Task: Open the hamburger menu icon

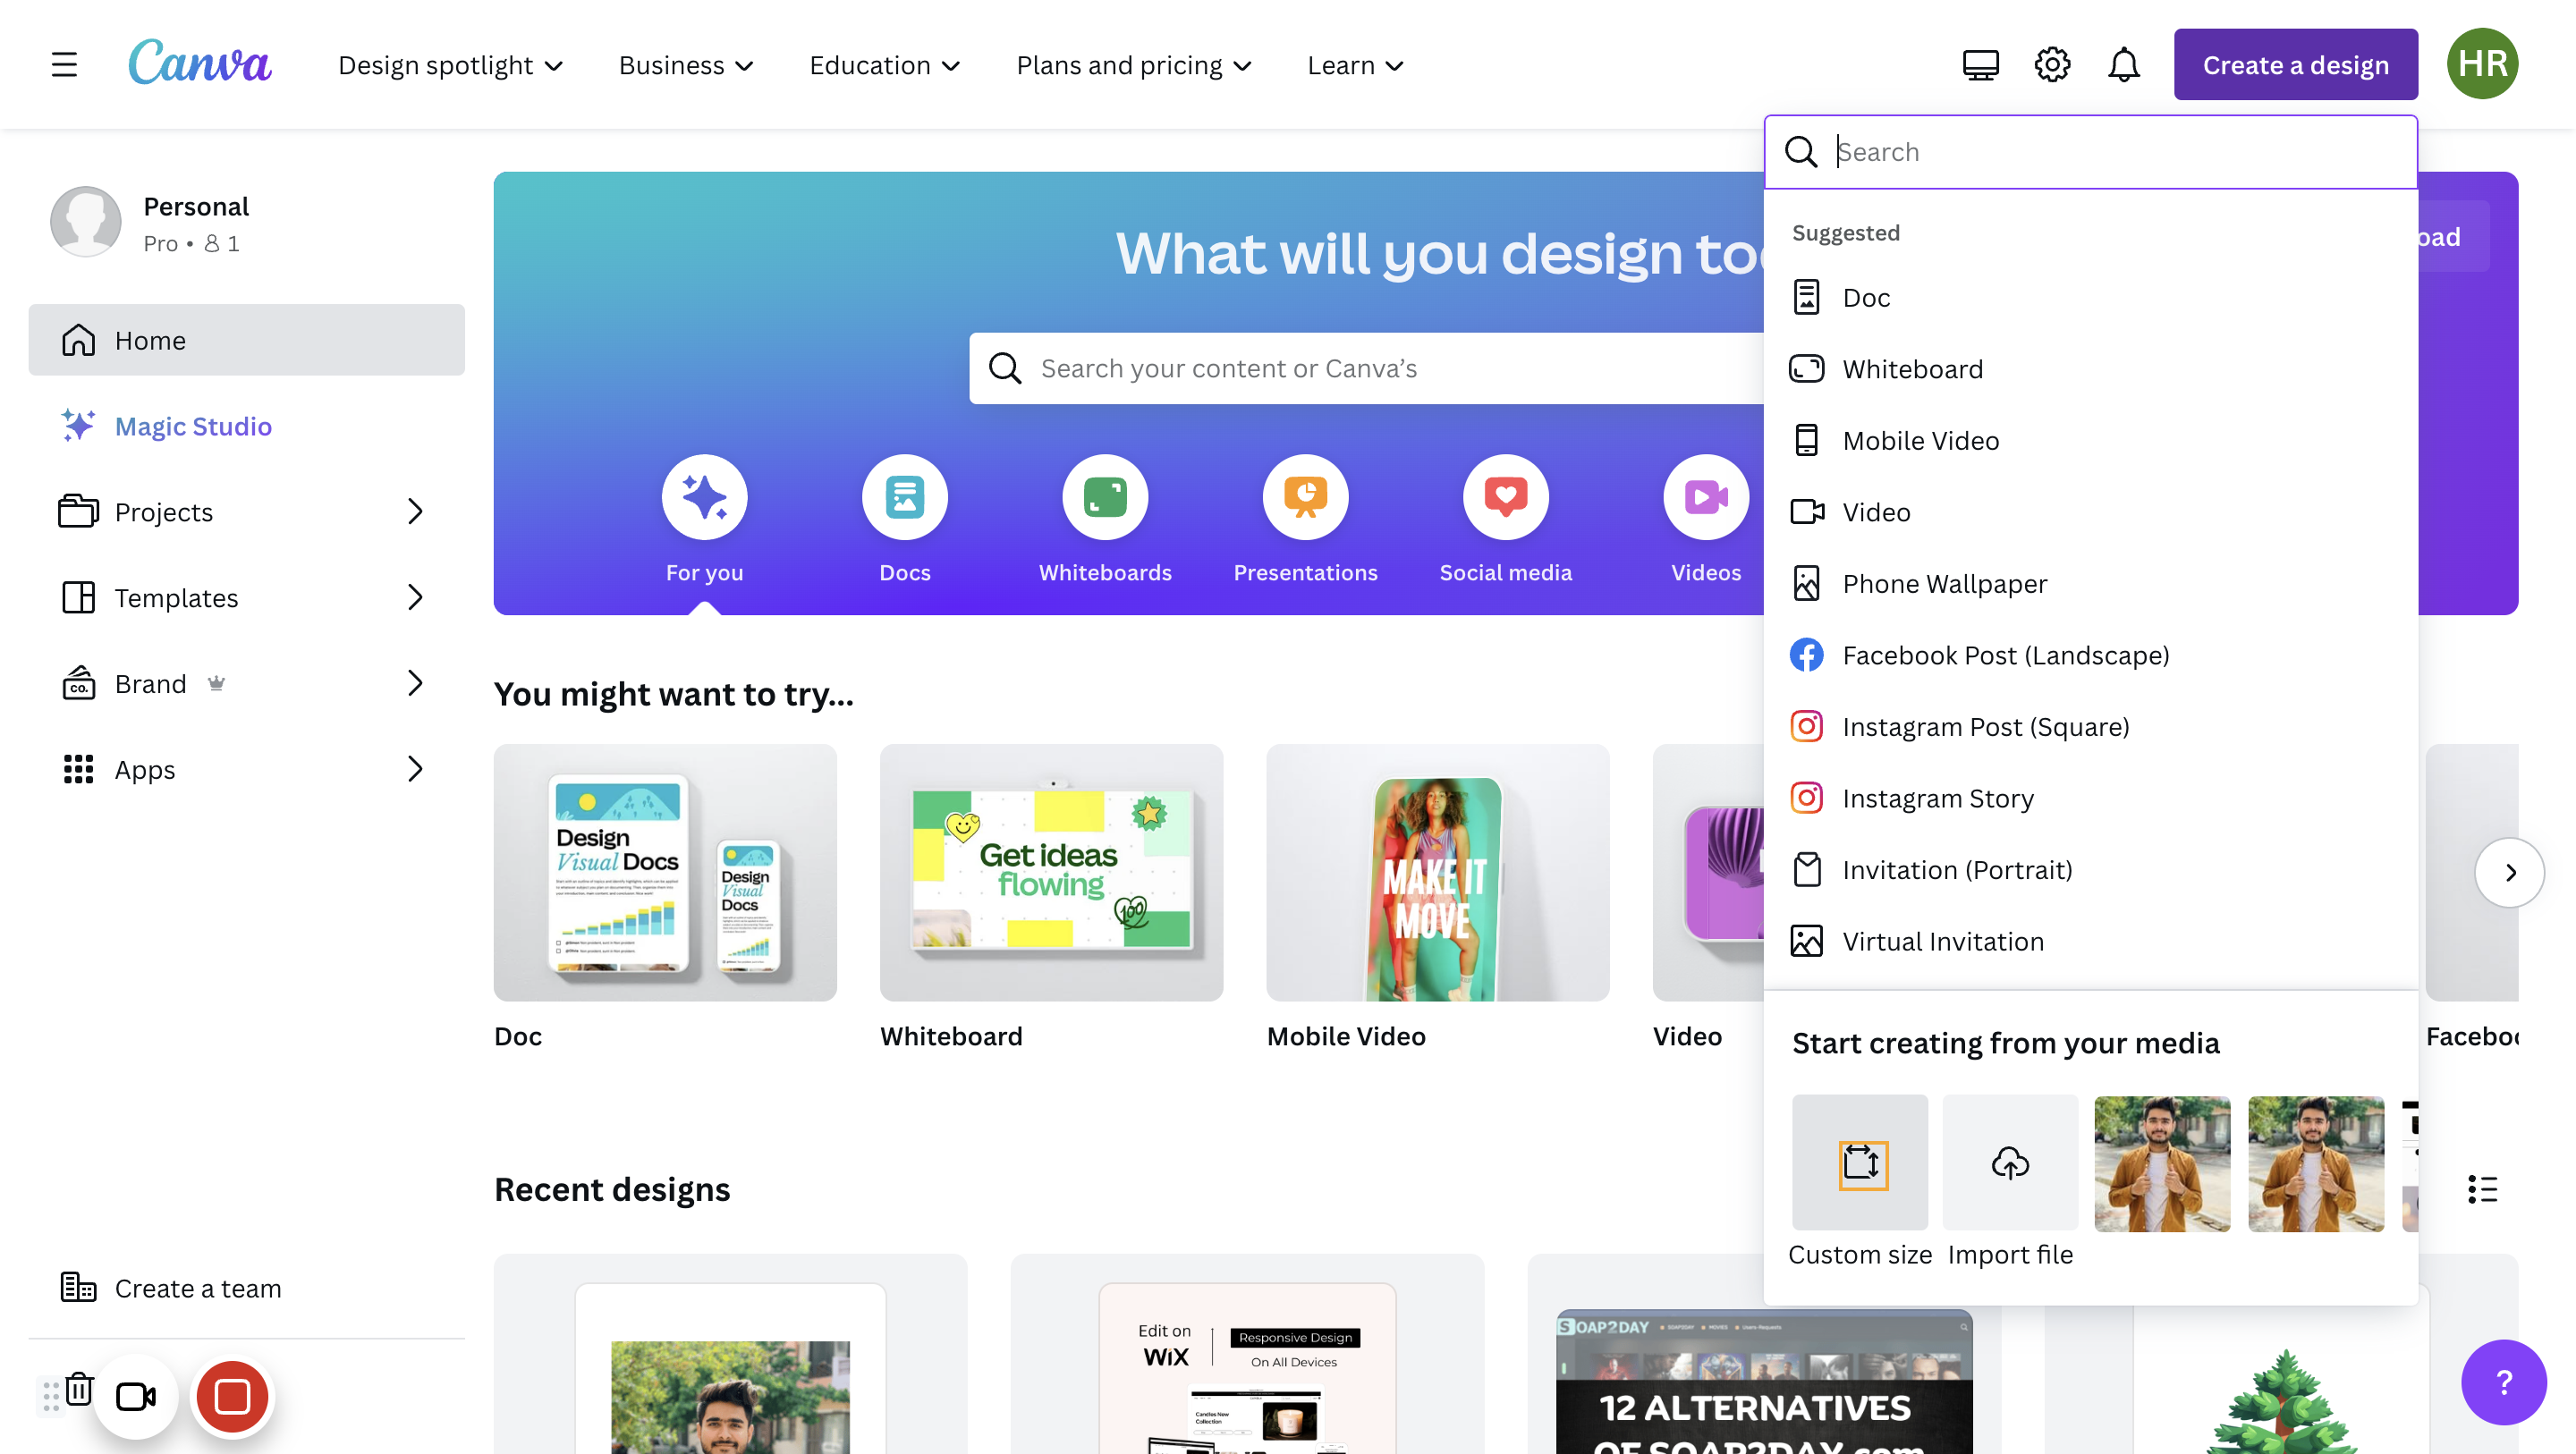Action: click(64, 65)
